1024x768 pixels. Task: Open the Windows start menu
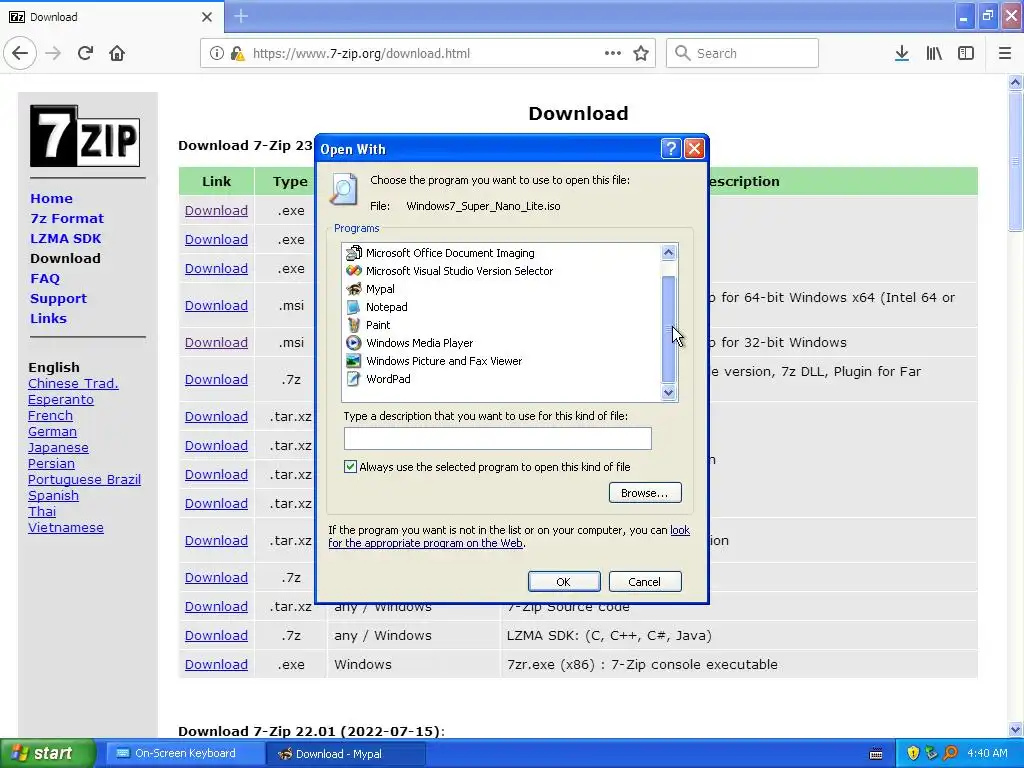[x=47, y=753]
